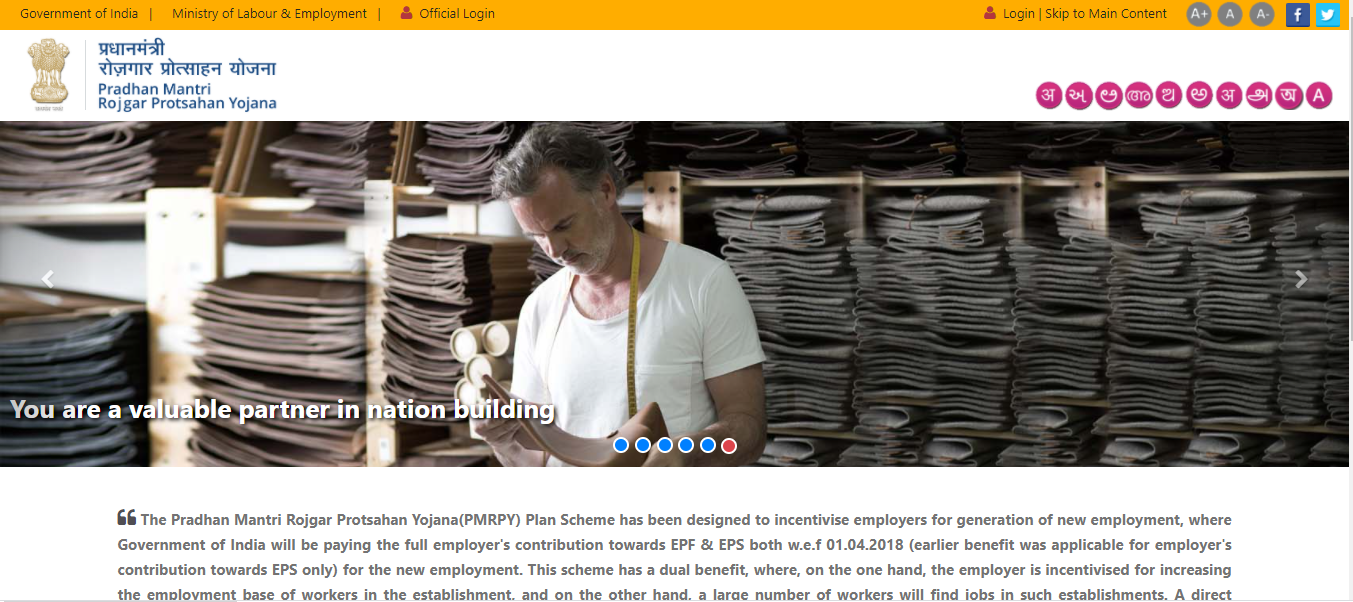Reset font size with middle A button
The image size is (1353, 602).
[1230, 14]
